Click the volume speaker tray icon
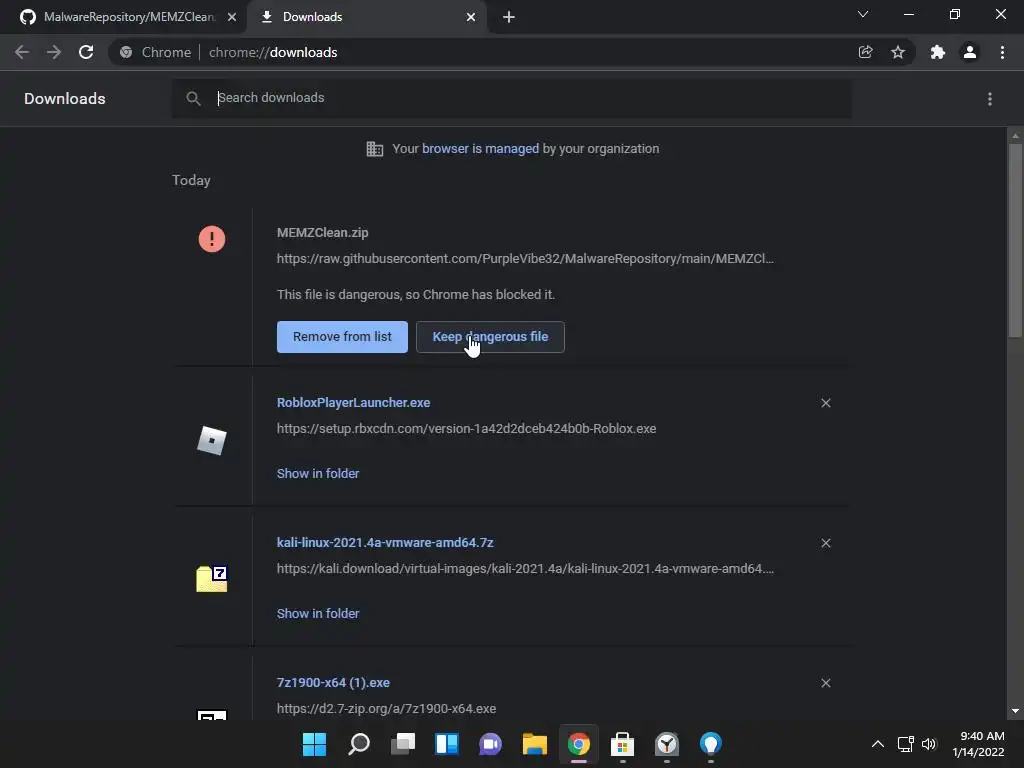 click(x=929, y=744)
